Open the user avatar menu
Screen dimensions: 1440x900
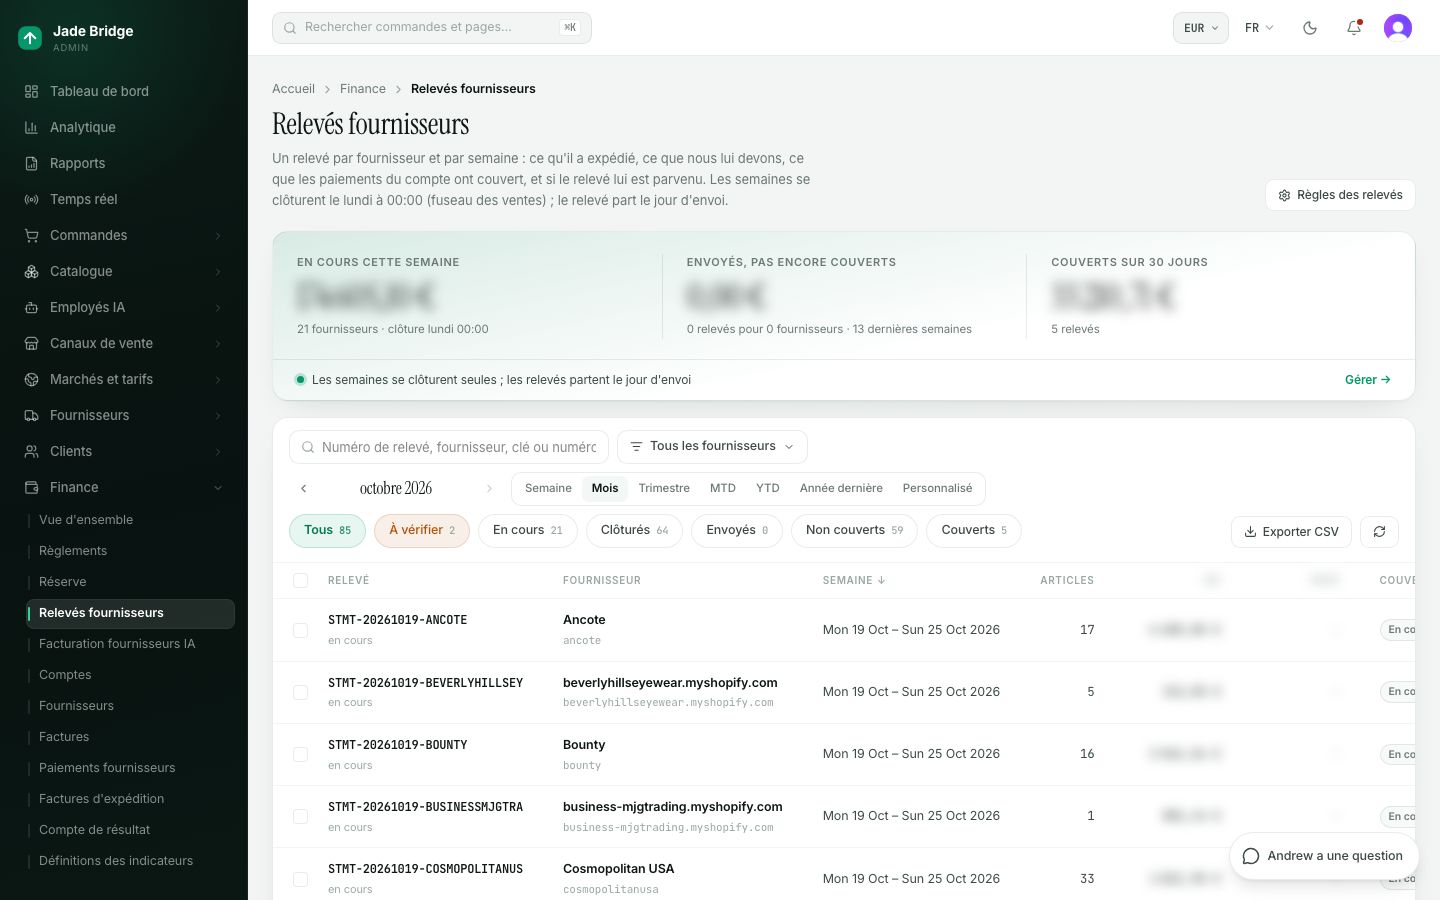click(x=1398, y=28)
